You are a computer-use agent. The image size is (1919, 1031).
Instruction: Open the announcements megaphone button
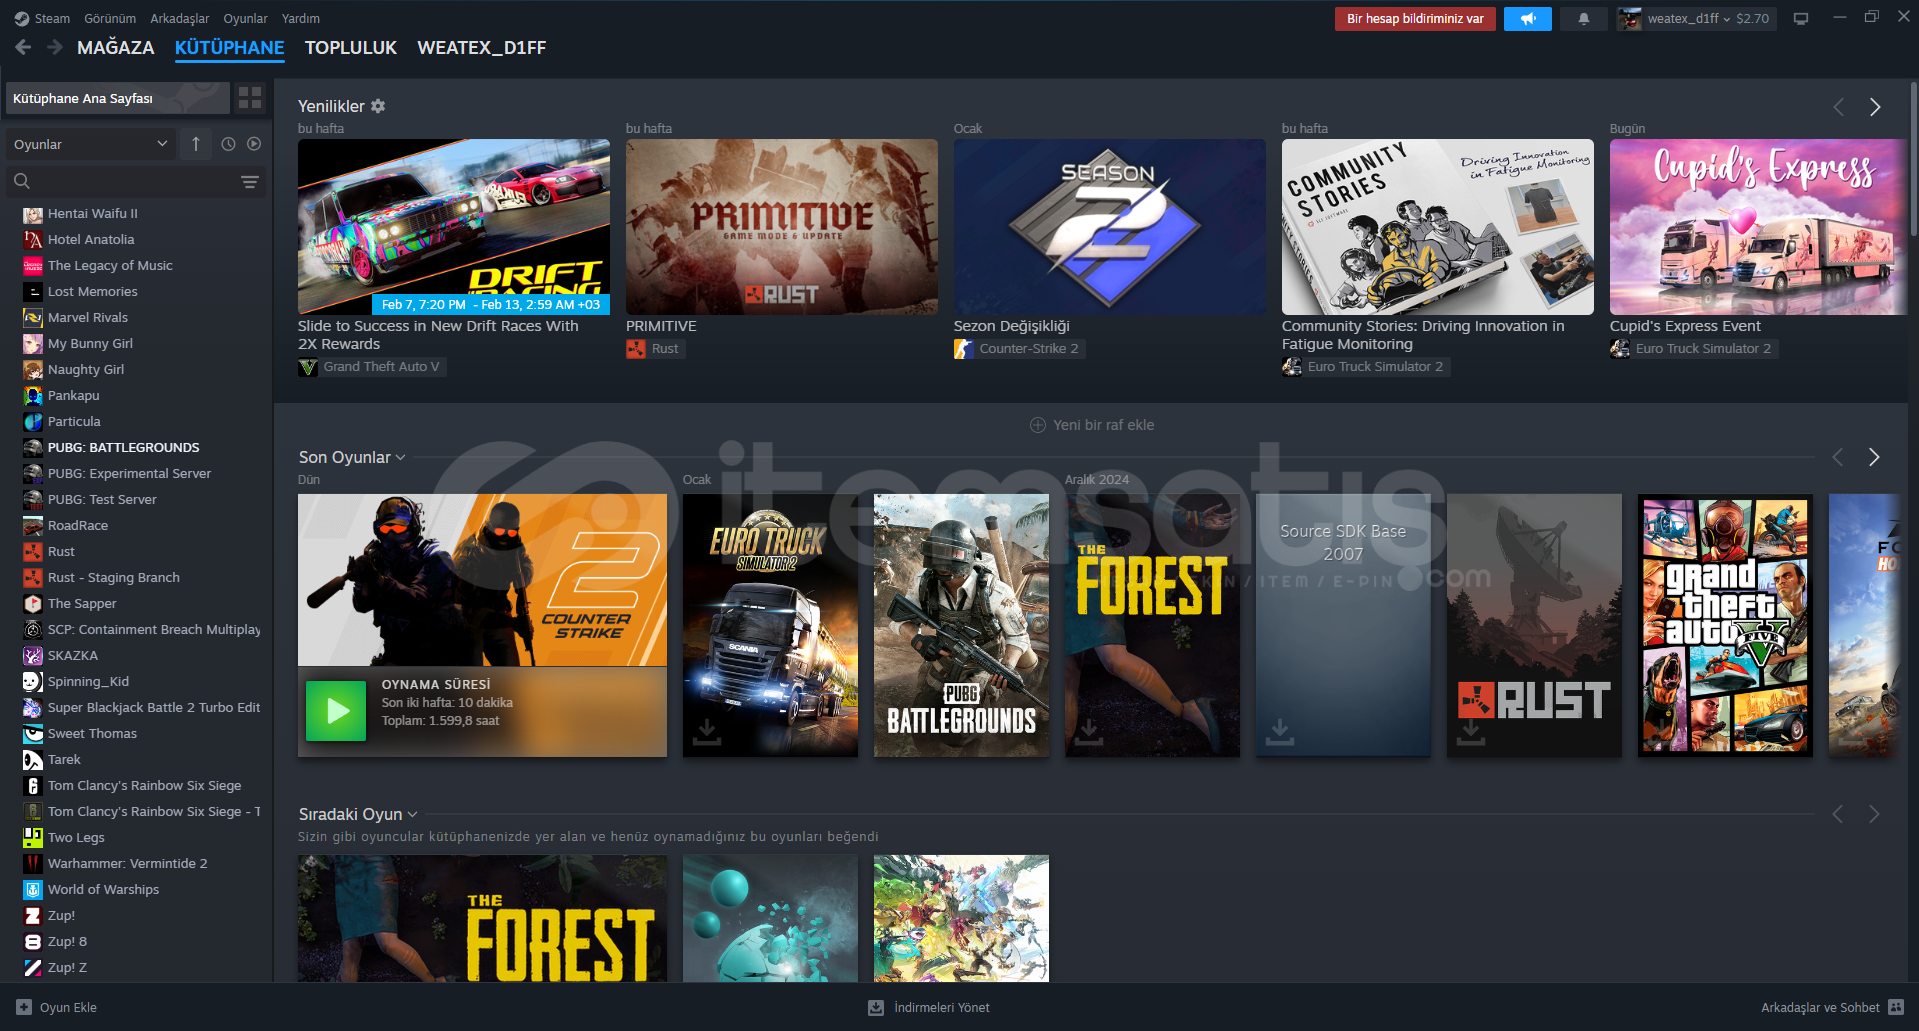(x=1527, y=19)
